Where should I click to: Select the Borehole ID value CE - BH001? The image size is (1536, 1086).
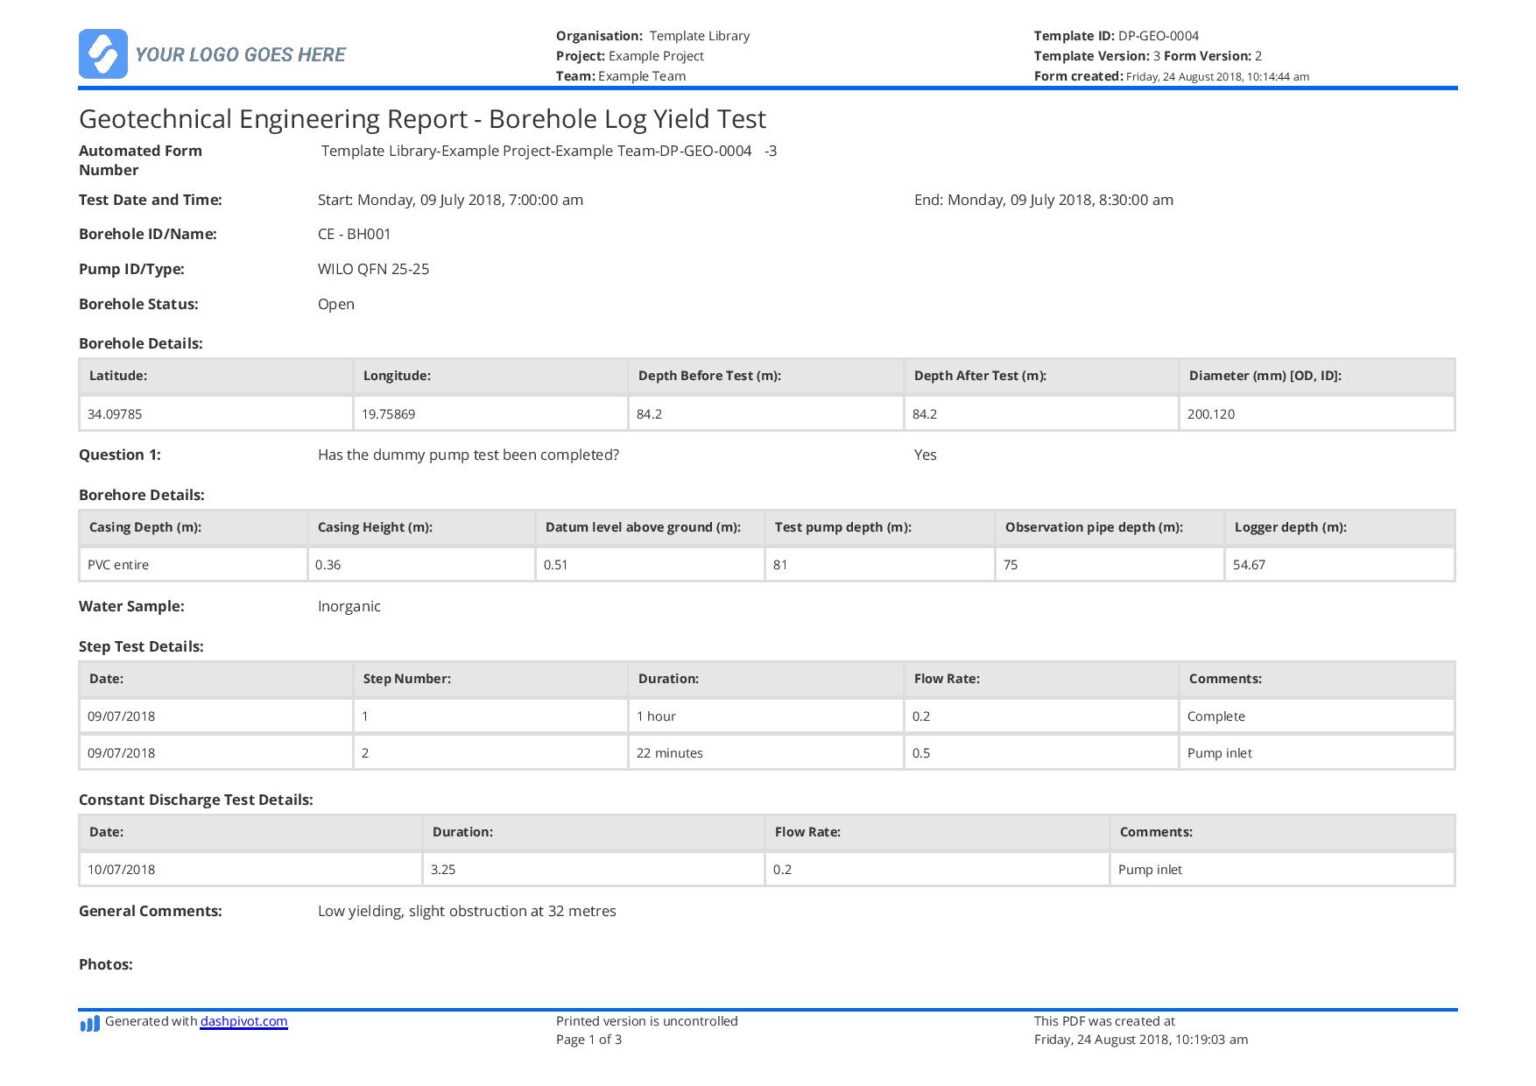[x=353, y=233]
